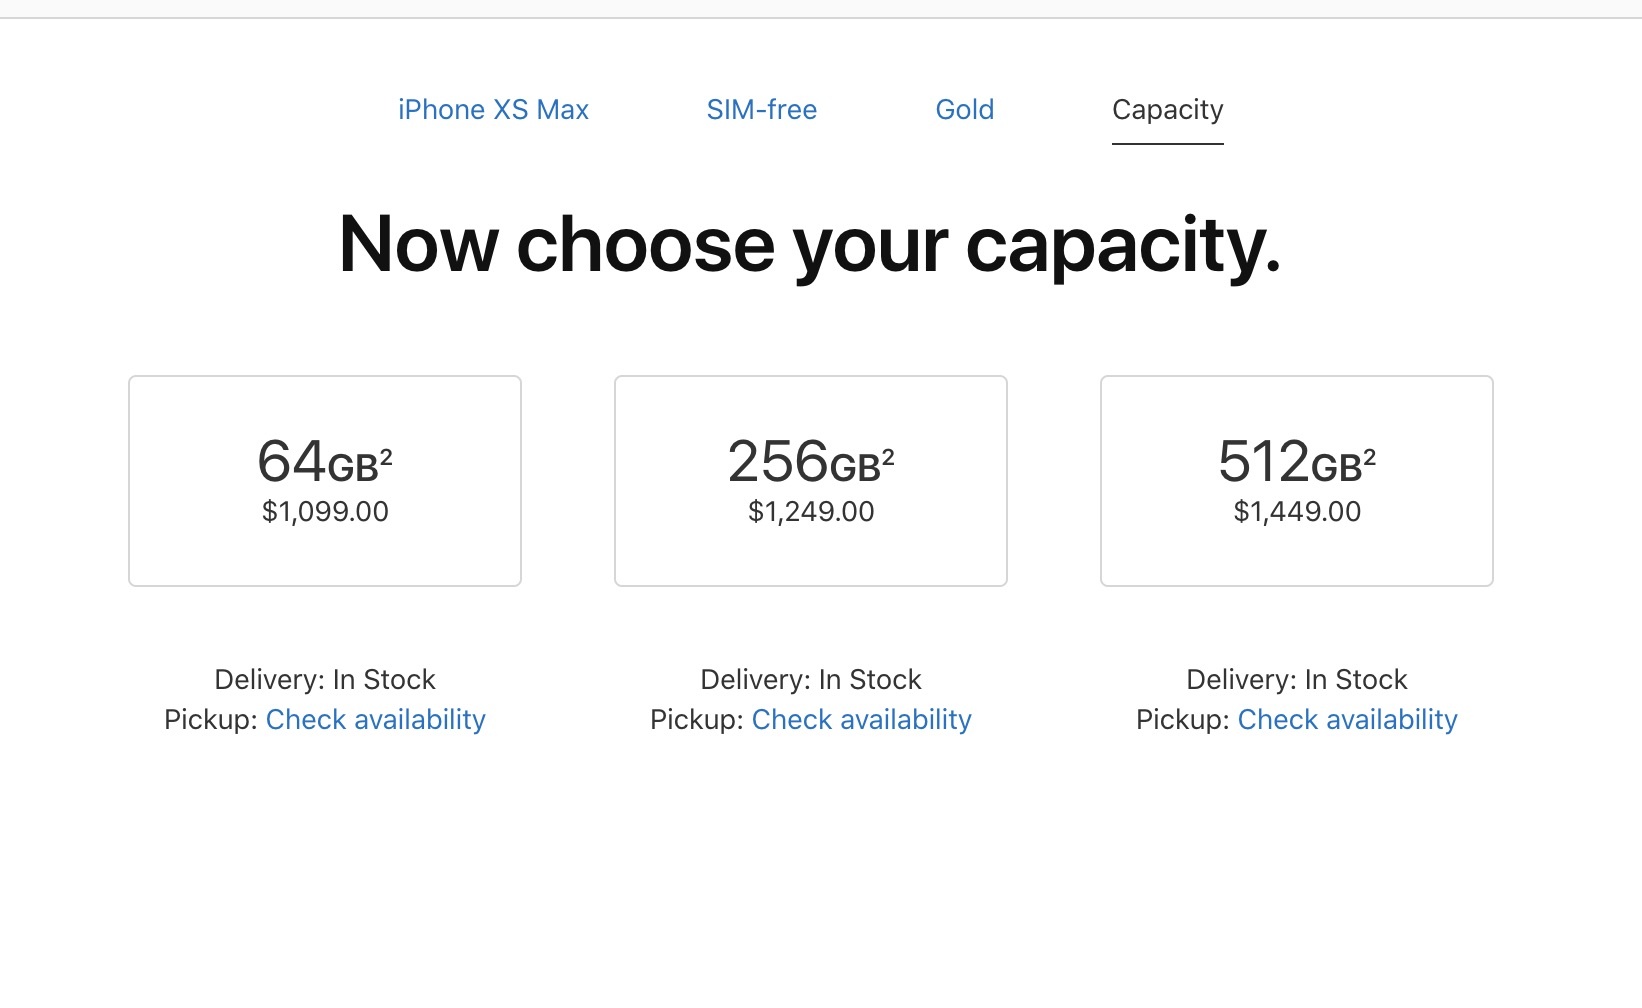This screenshot has width=1642, height=1008.
Task: Choose the 512GB capacity option
Action: pyautogui.click(x=1297, y=481)
